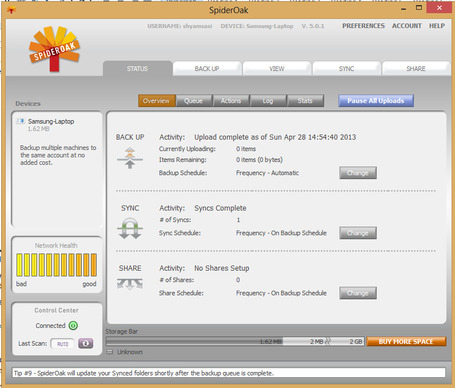Open the SHARE tab
The image size is (455, 388).
(416, 69)
